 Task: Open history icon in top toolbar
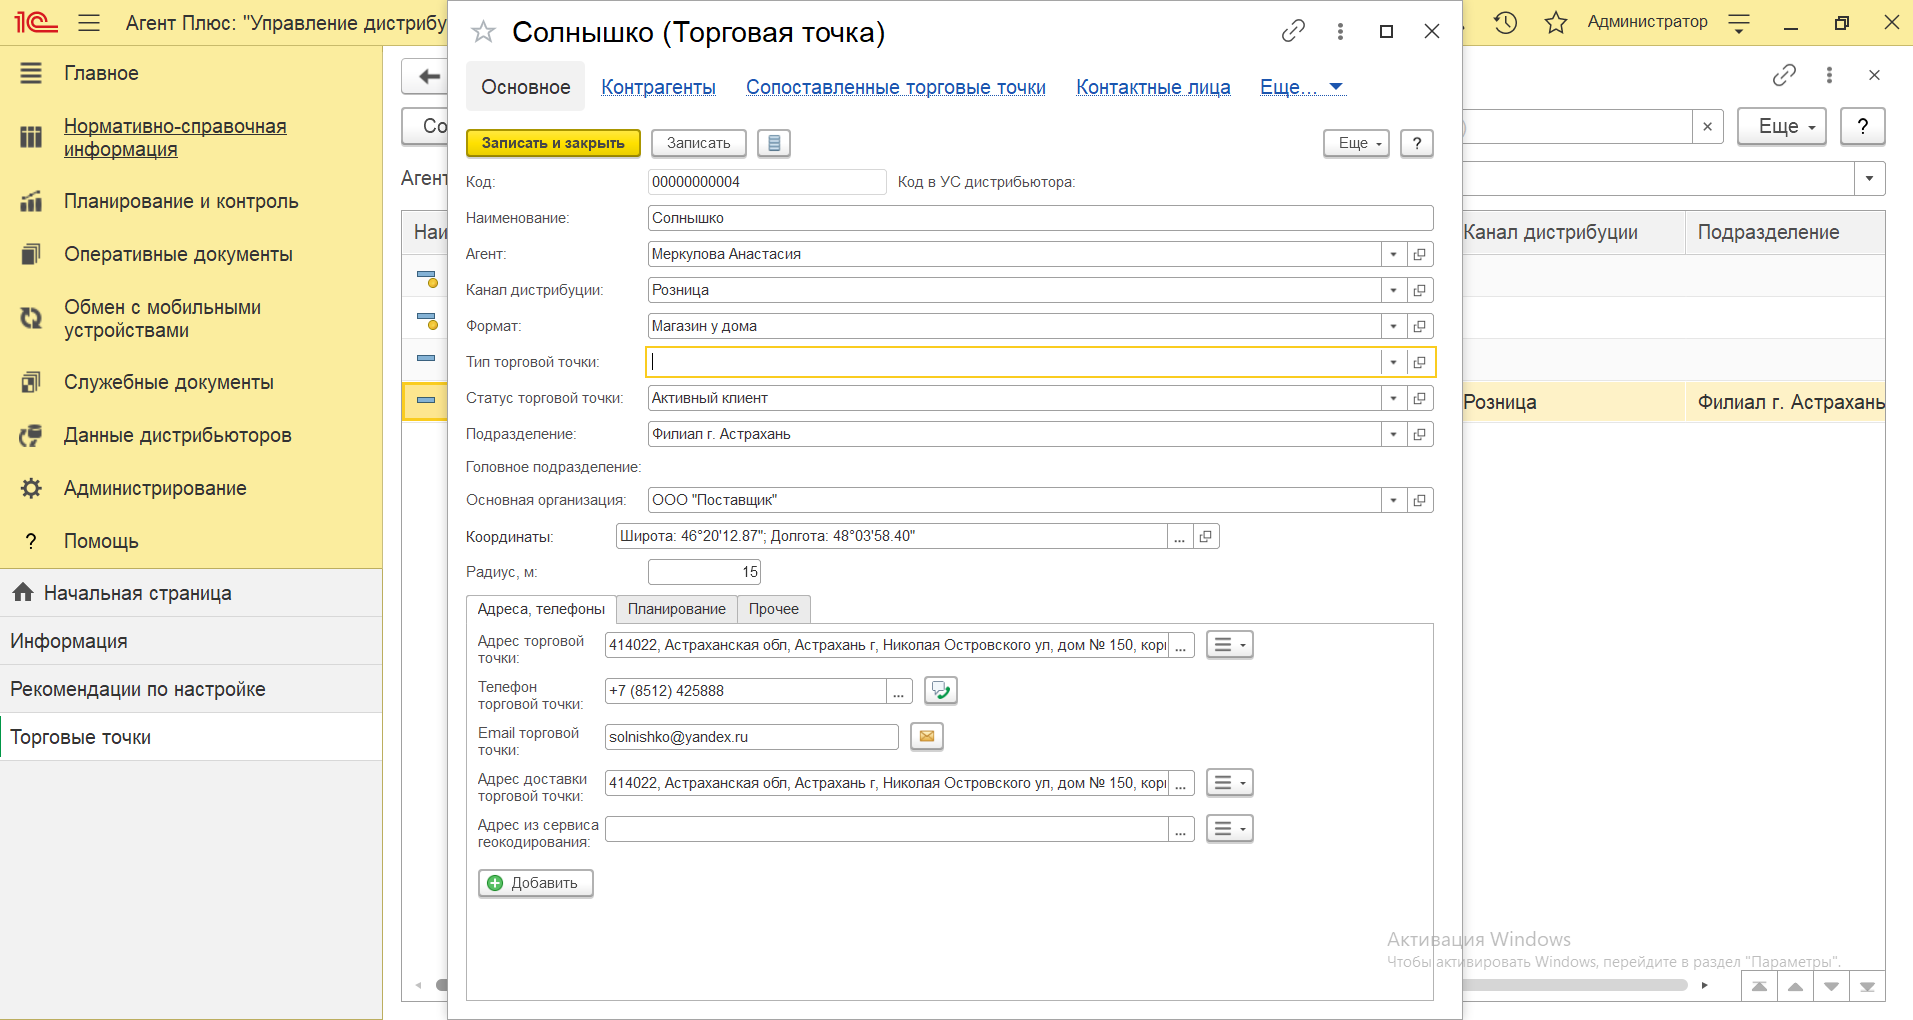click(x=1505, y=23)
